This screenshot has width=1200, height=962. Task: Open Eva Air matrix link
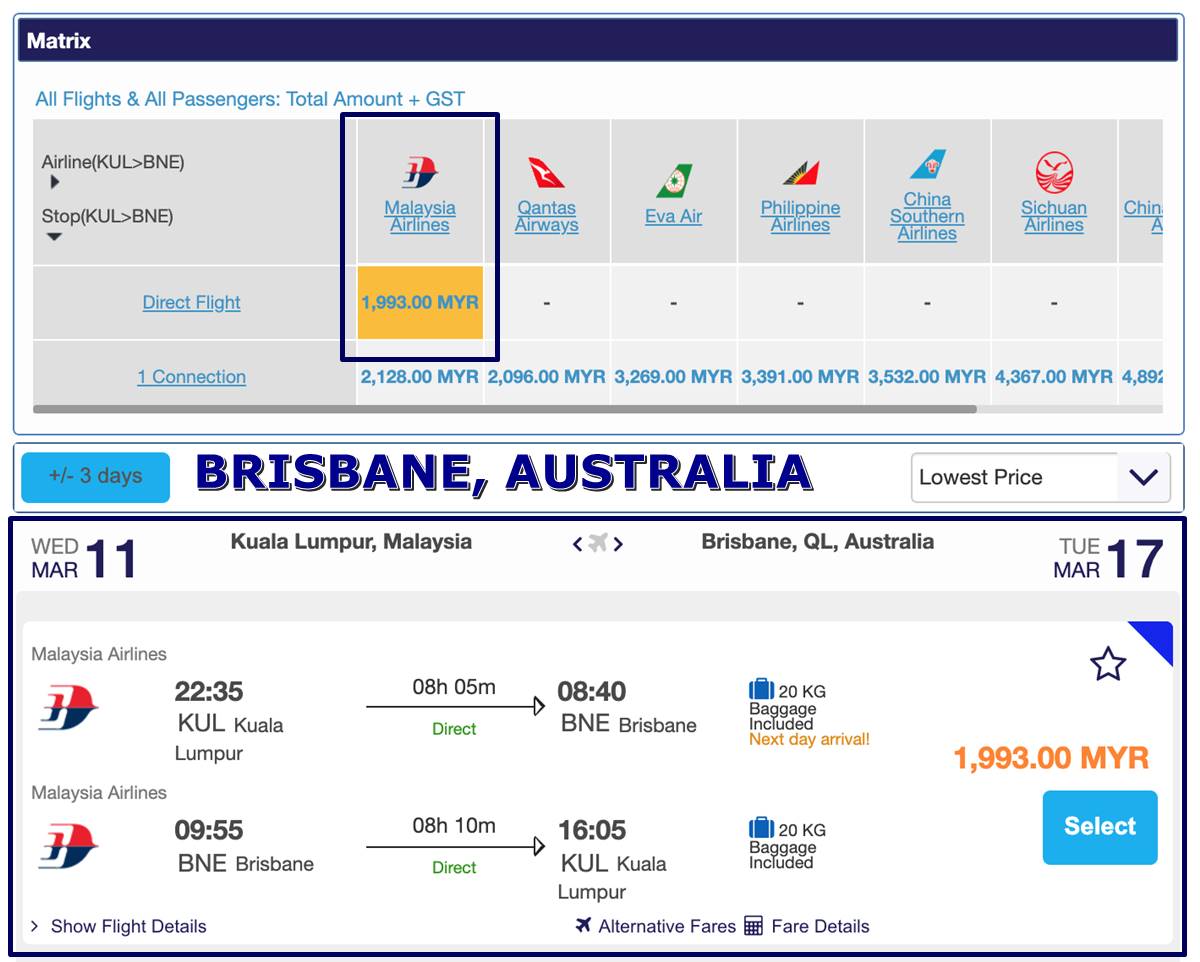673,217
